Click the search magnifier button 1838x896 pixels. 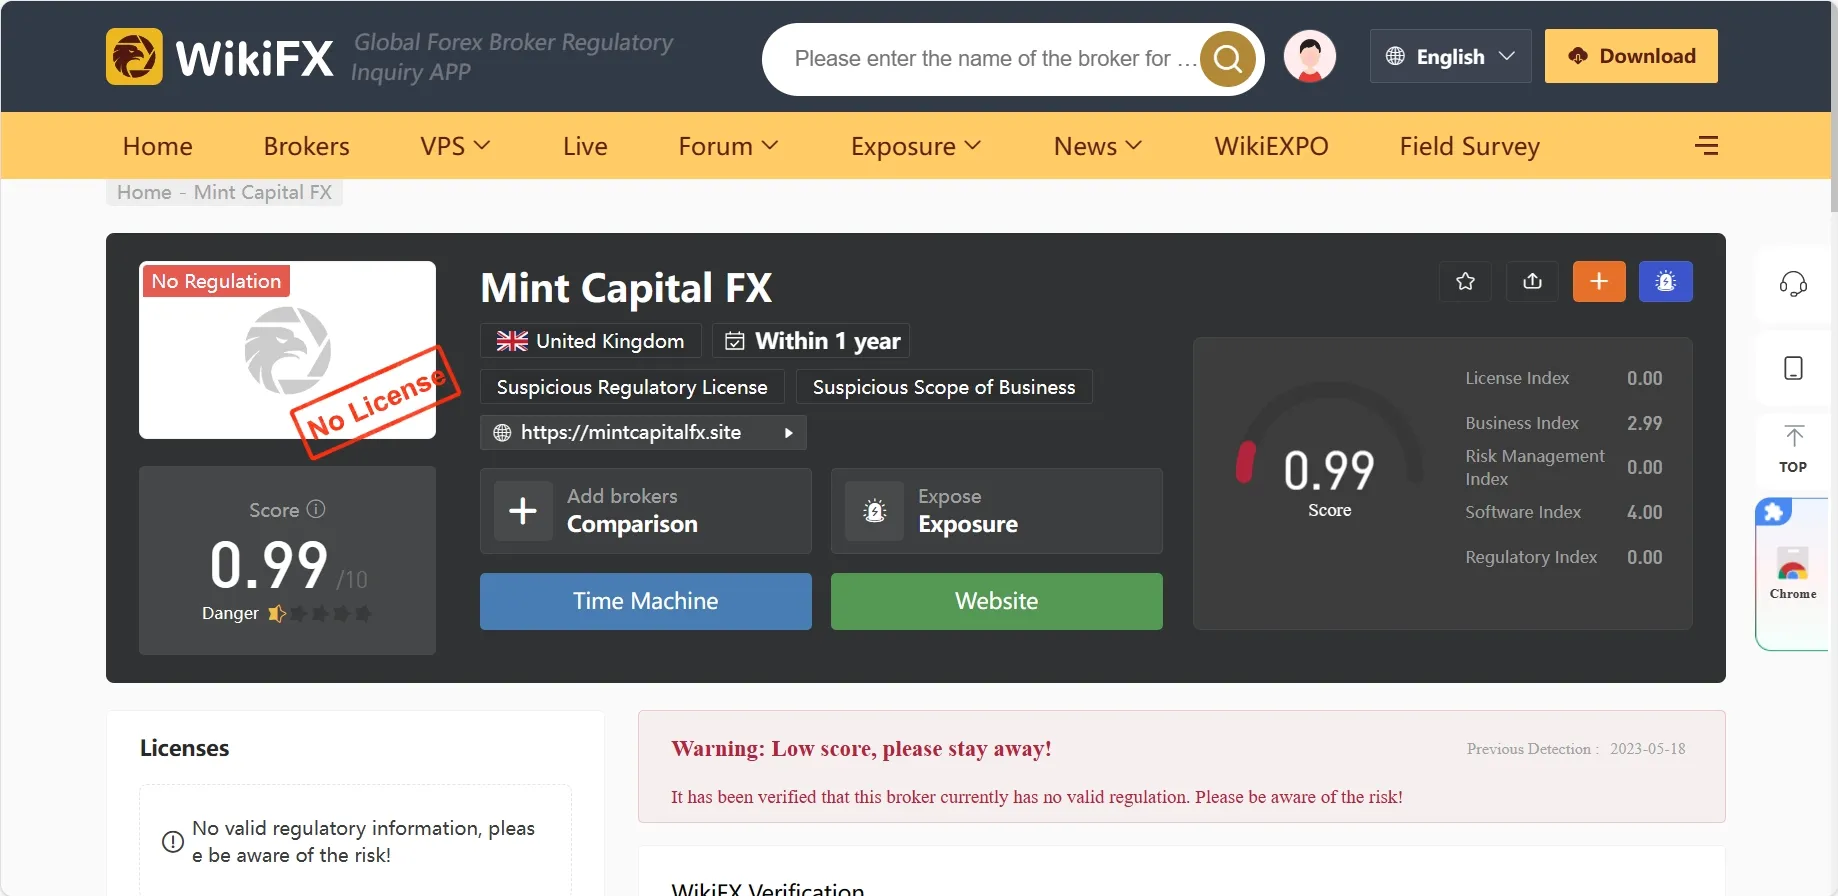(x=1228, y=59)
